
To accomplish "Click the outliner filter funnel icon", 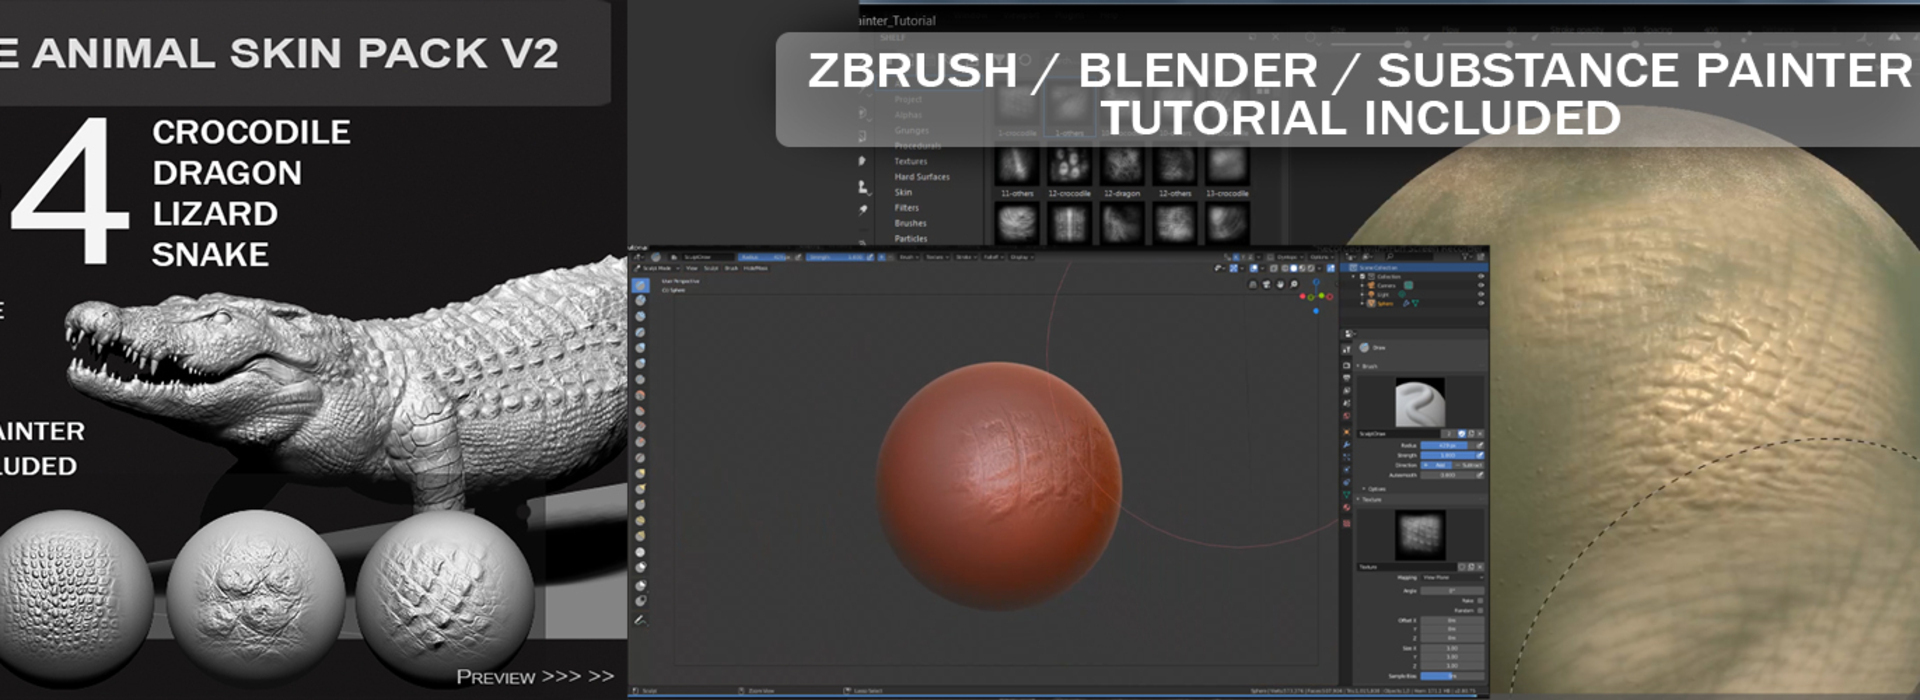I will [1466, 258].
